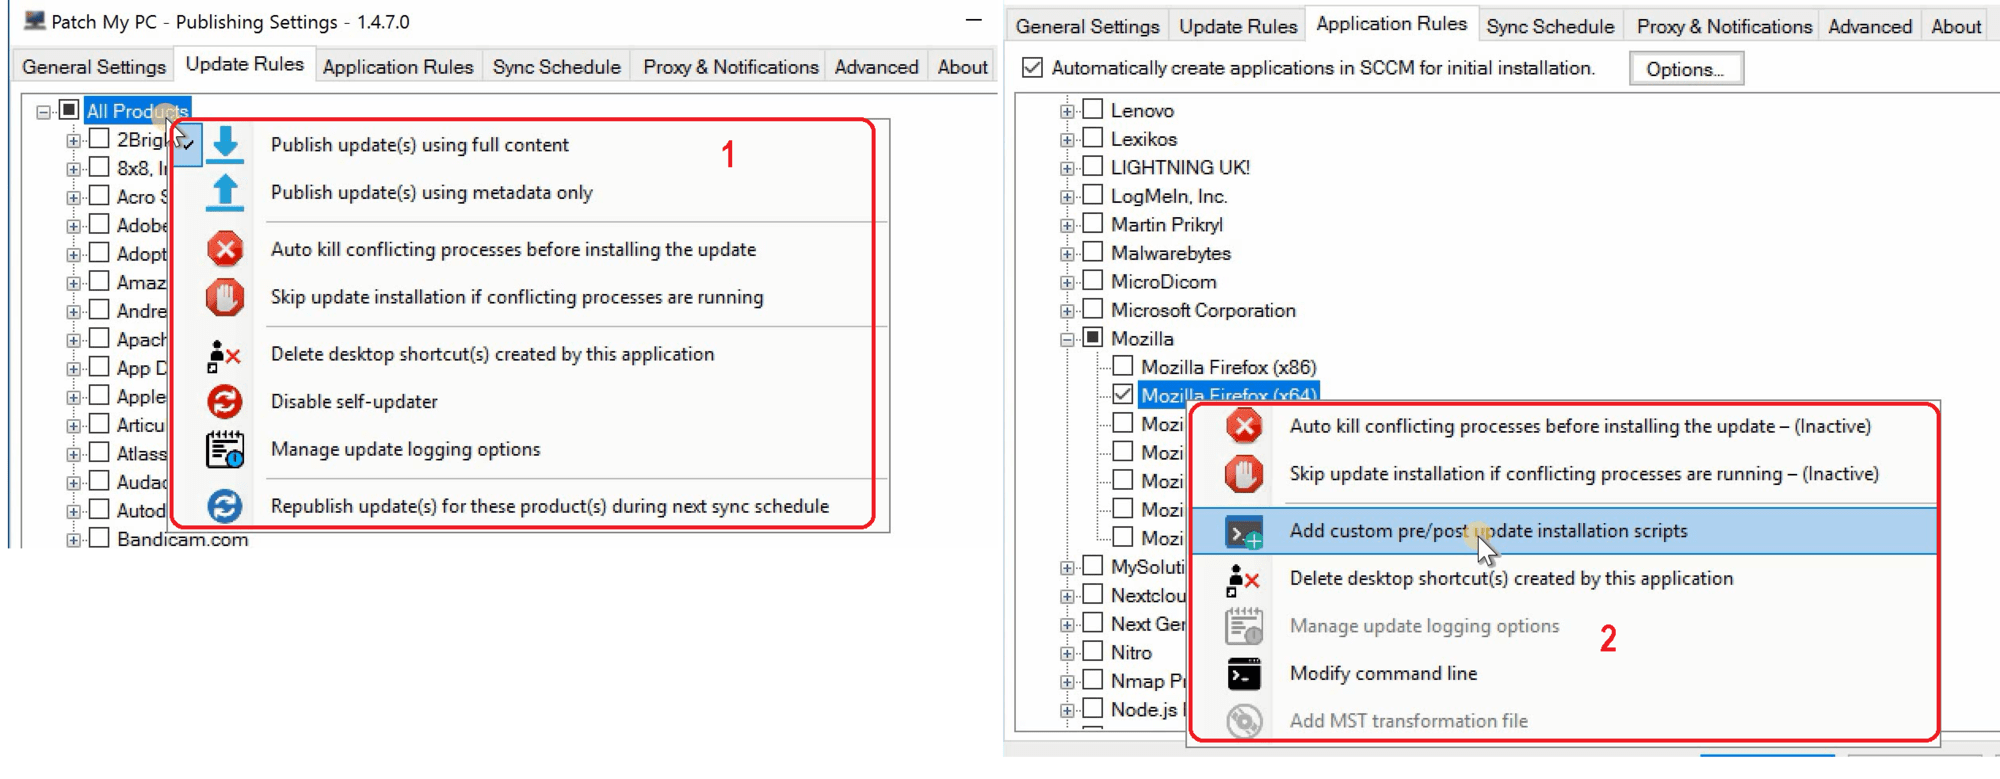
Task: Click the Options... button
Action: [x=1685, y=69]
